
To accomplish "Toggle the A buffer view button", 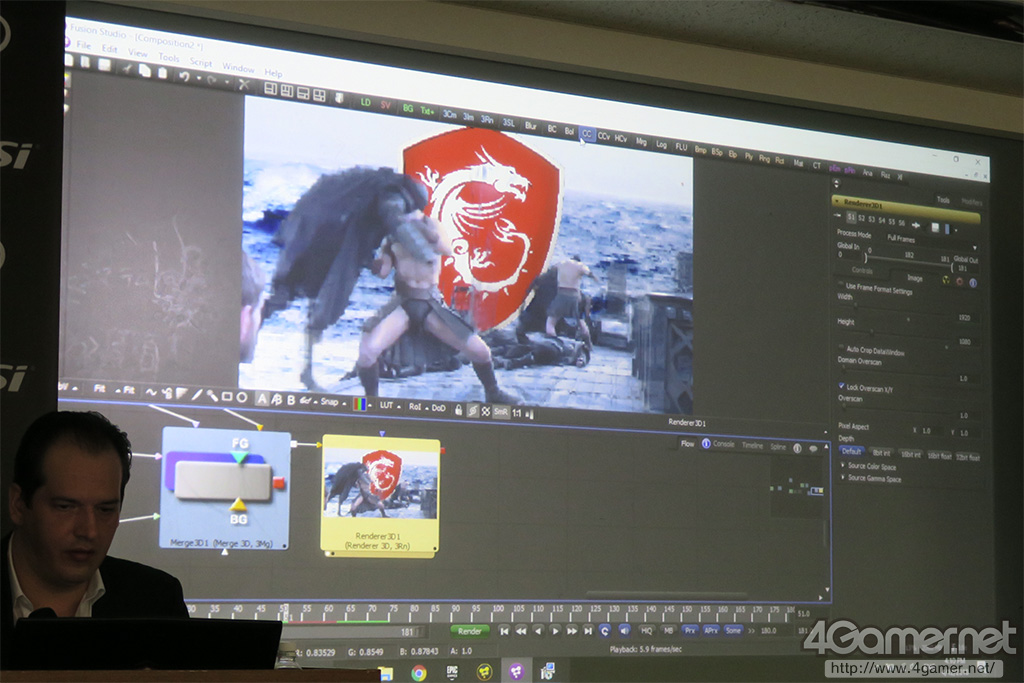I will [x=262, y=398].
